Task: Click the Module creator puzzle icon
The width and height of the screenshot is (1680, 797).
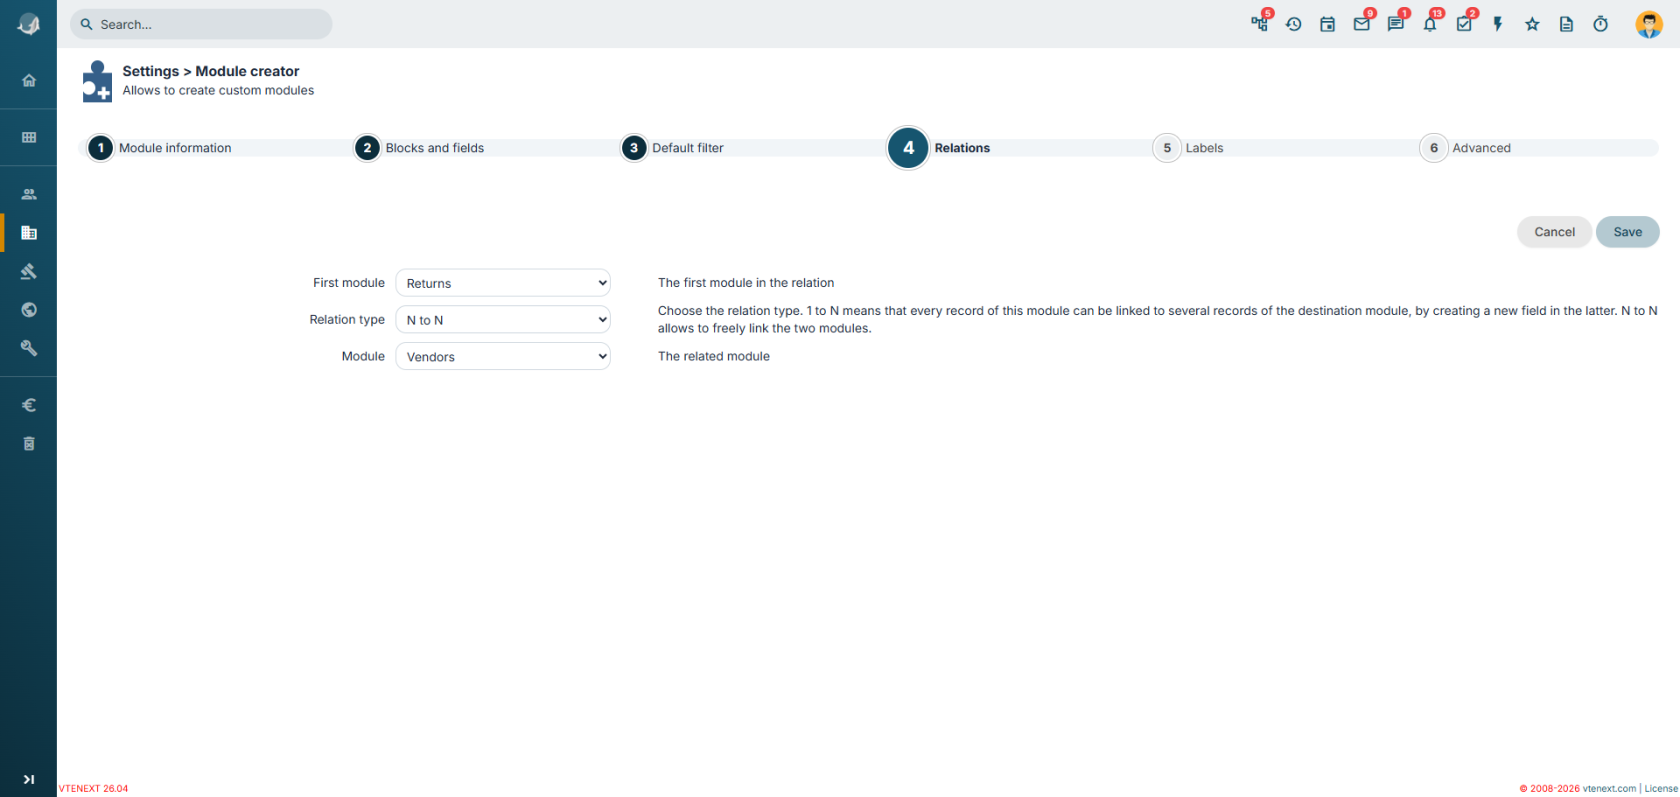Action: pyautogui.click(x=97, y=81)
